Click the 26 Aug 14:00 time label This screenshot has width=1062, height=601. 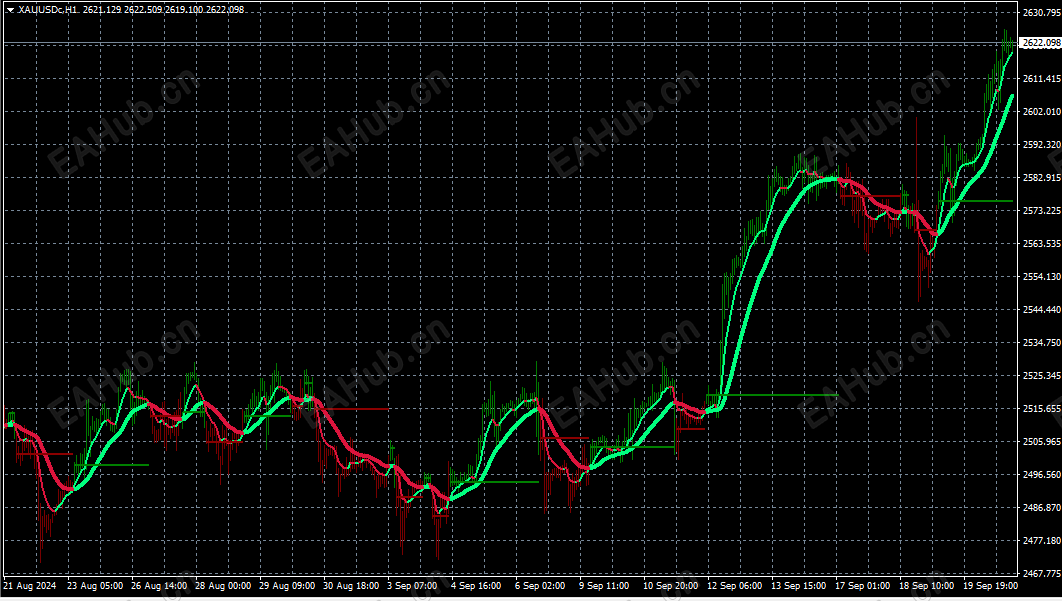tap(159, 585)
